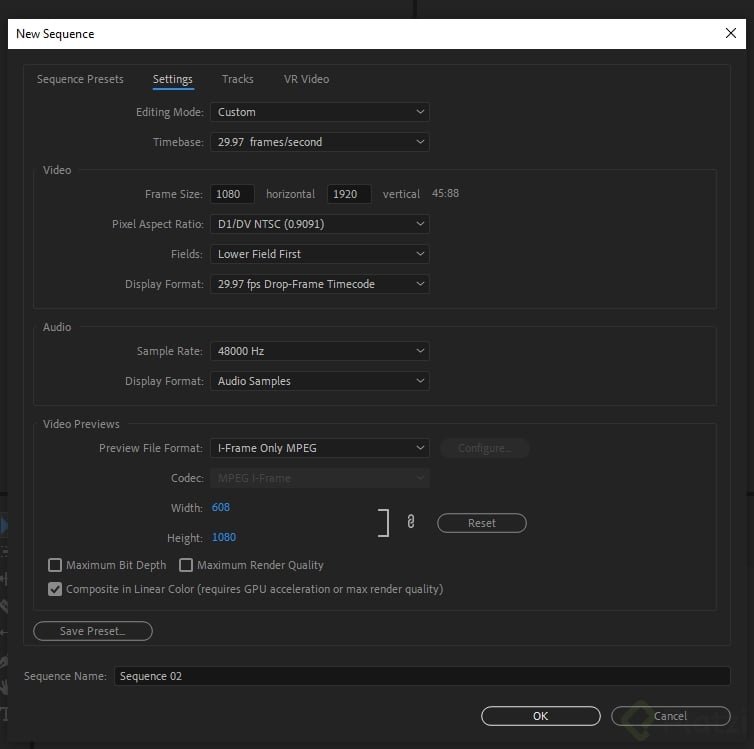Open the VR Video tab
The height and width of the screenshot is (749, 754).
(306, 79)
